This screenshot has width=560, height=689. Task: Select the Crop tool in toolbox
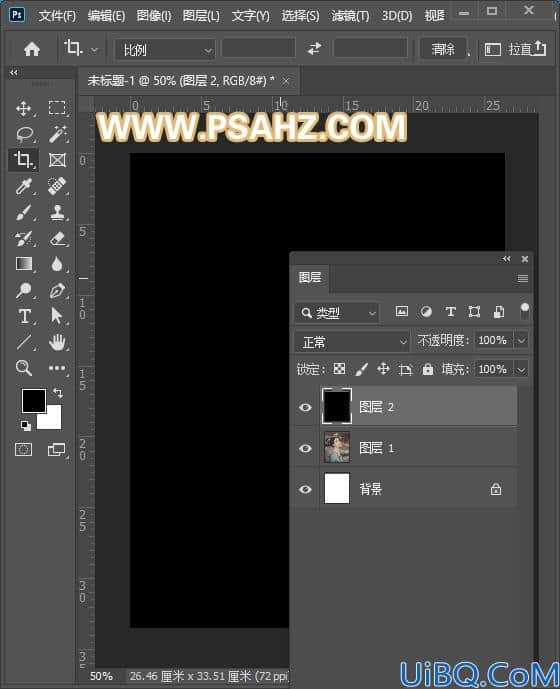coord(23,160)
